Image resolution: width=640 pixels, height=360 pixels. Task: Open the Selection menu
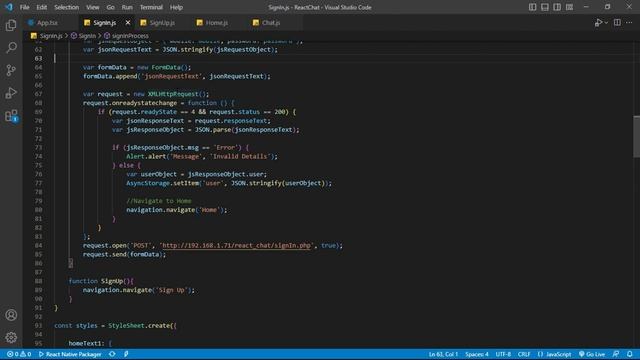[x=67, y=7]
